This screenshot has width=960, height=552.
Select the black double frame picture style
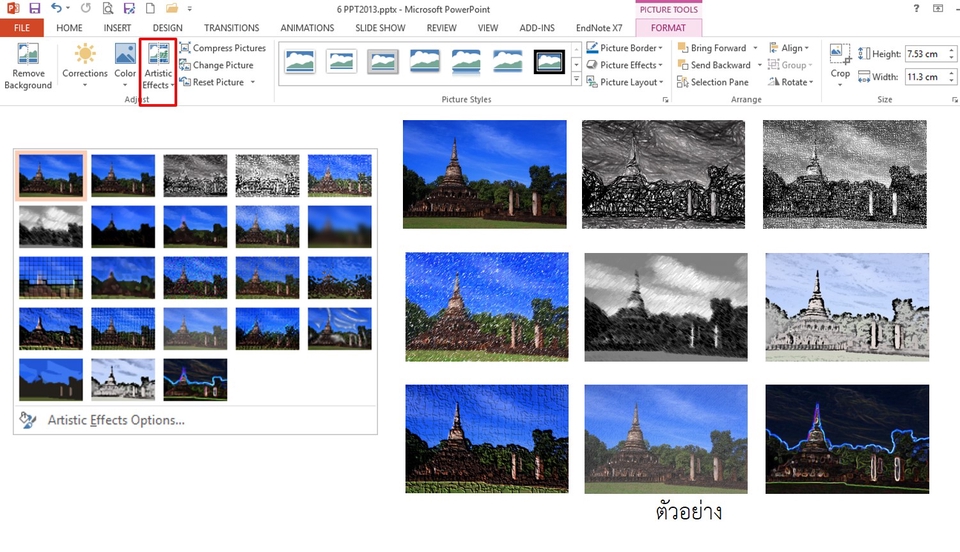pos(549,61)
